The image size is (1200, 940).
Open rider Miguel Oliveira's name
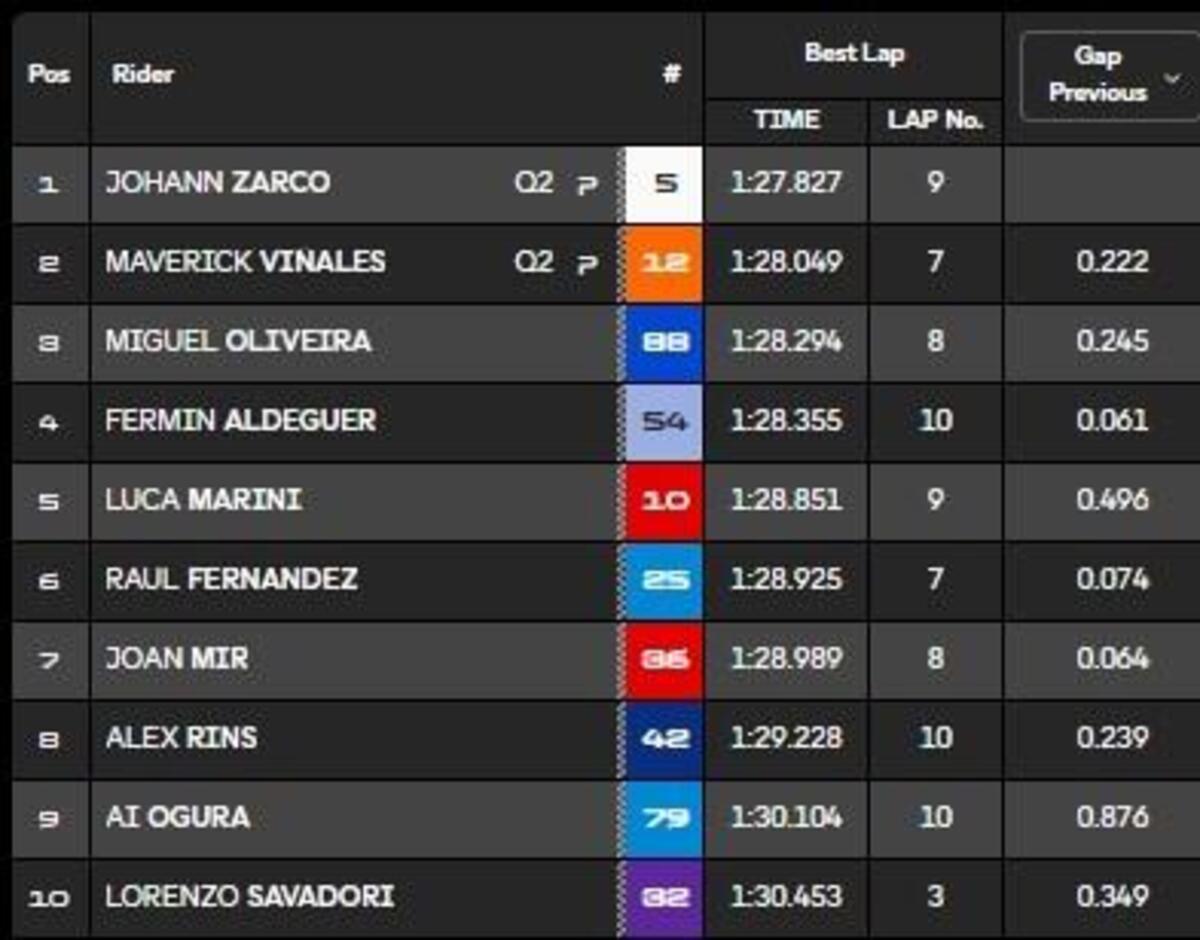click(238, 342)
